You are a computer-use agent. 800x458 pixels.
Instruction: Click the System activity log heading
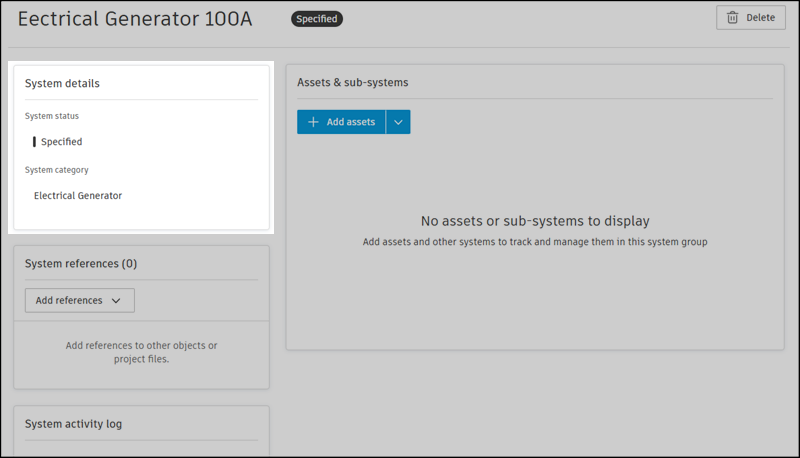tap(73, 424)
